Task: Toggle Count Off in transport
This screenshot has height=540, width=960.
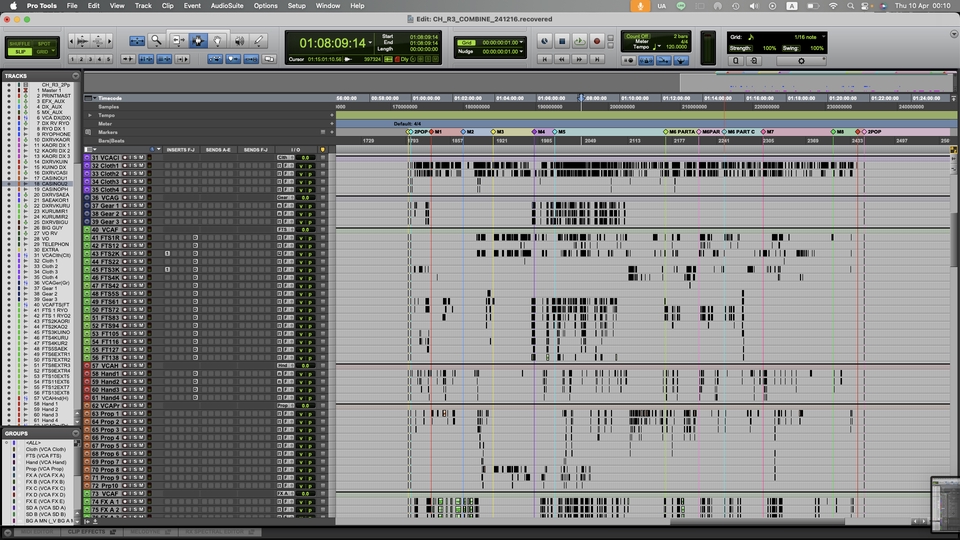Action: pyautogui.click(x=637, y=35)
